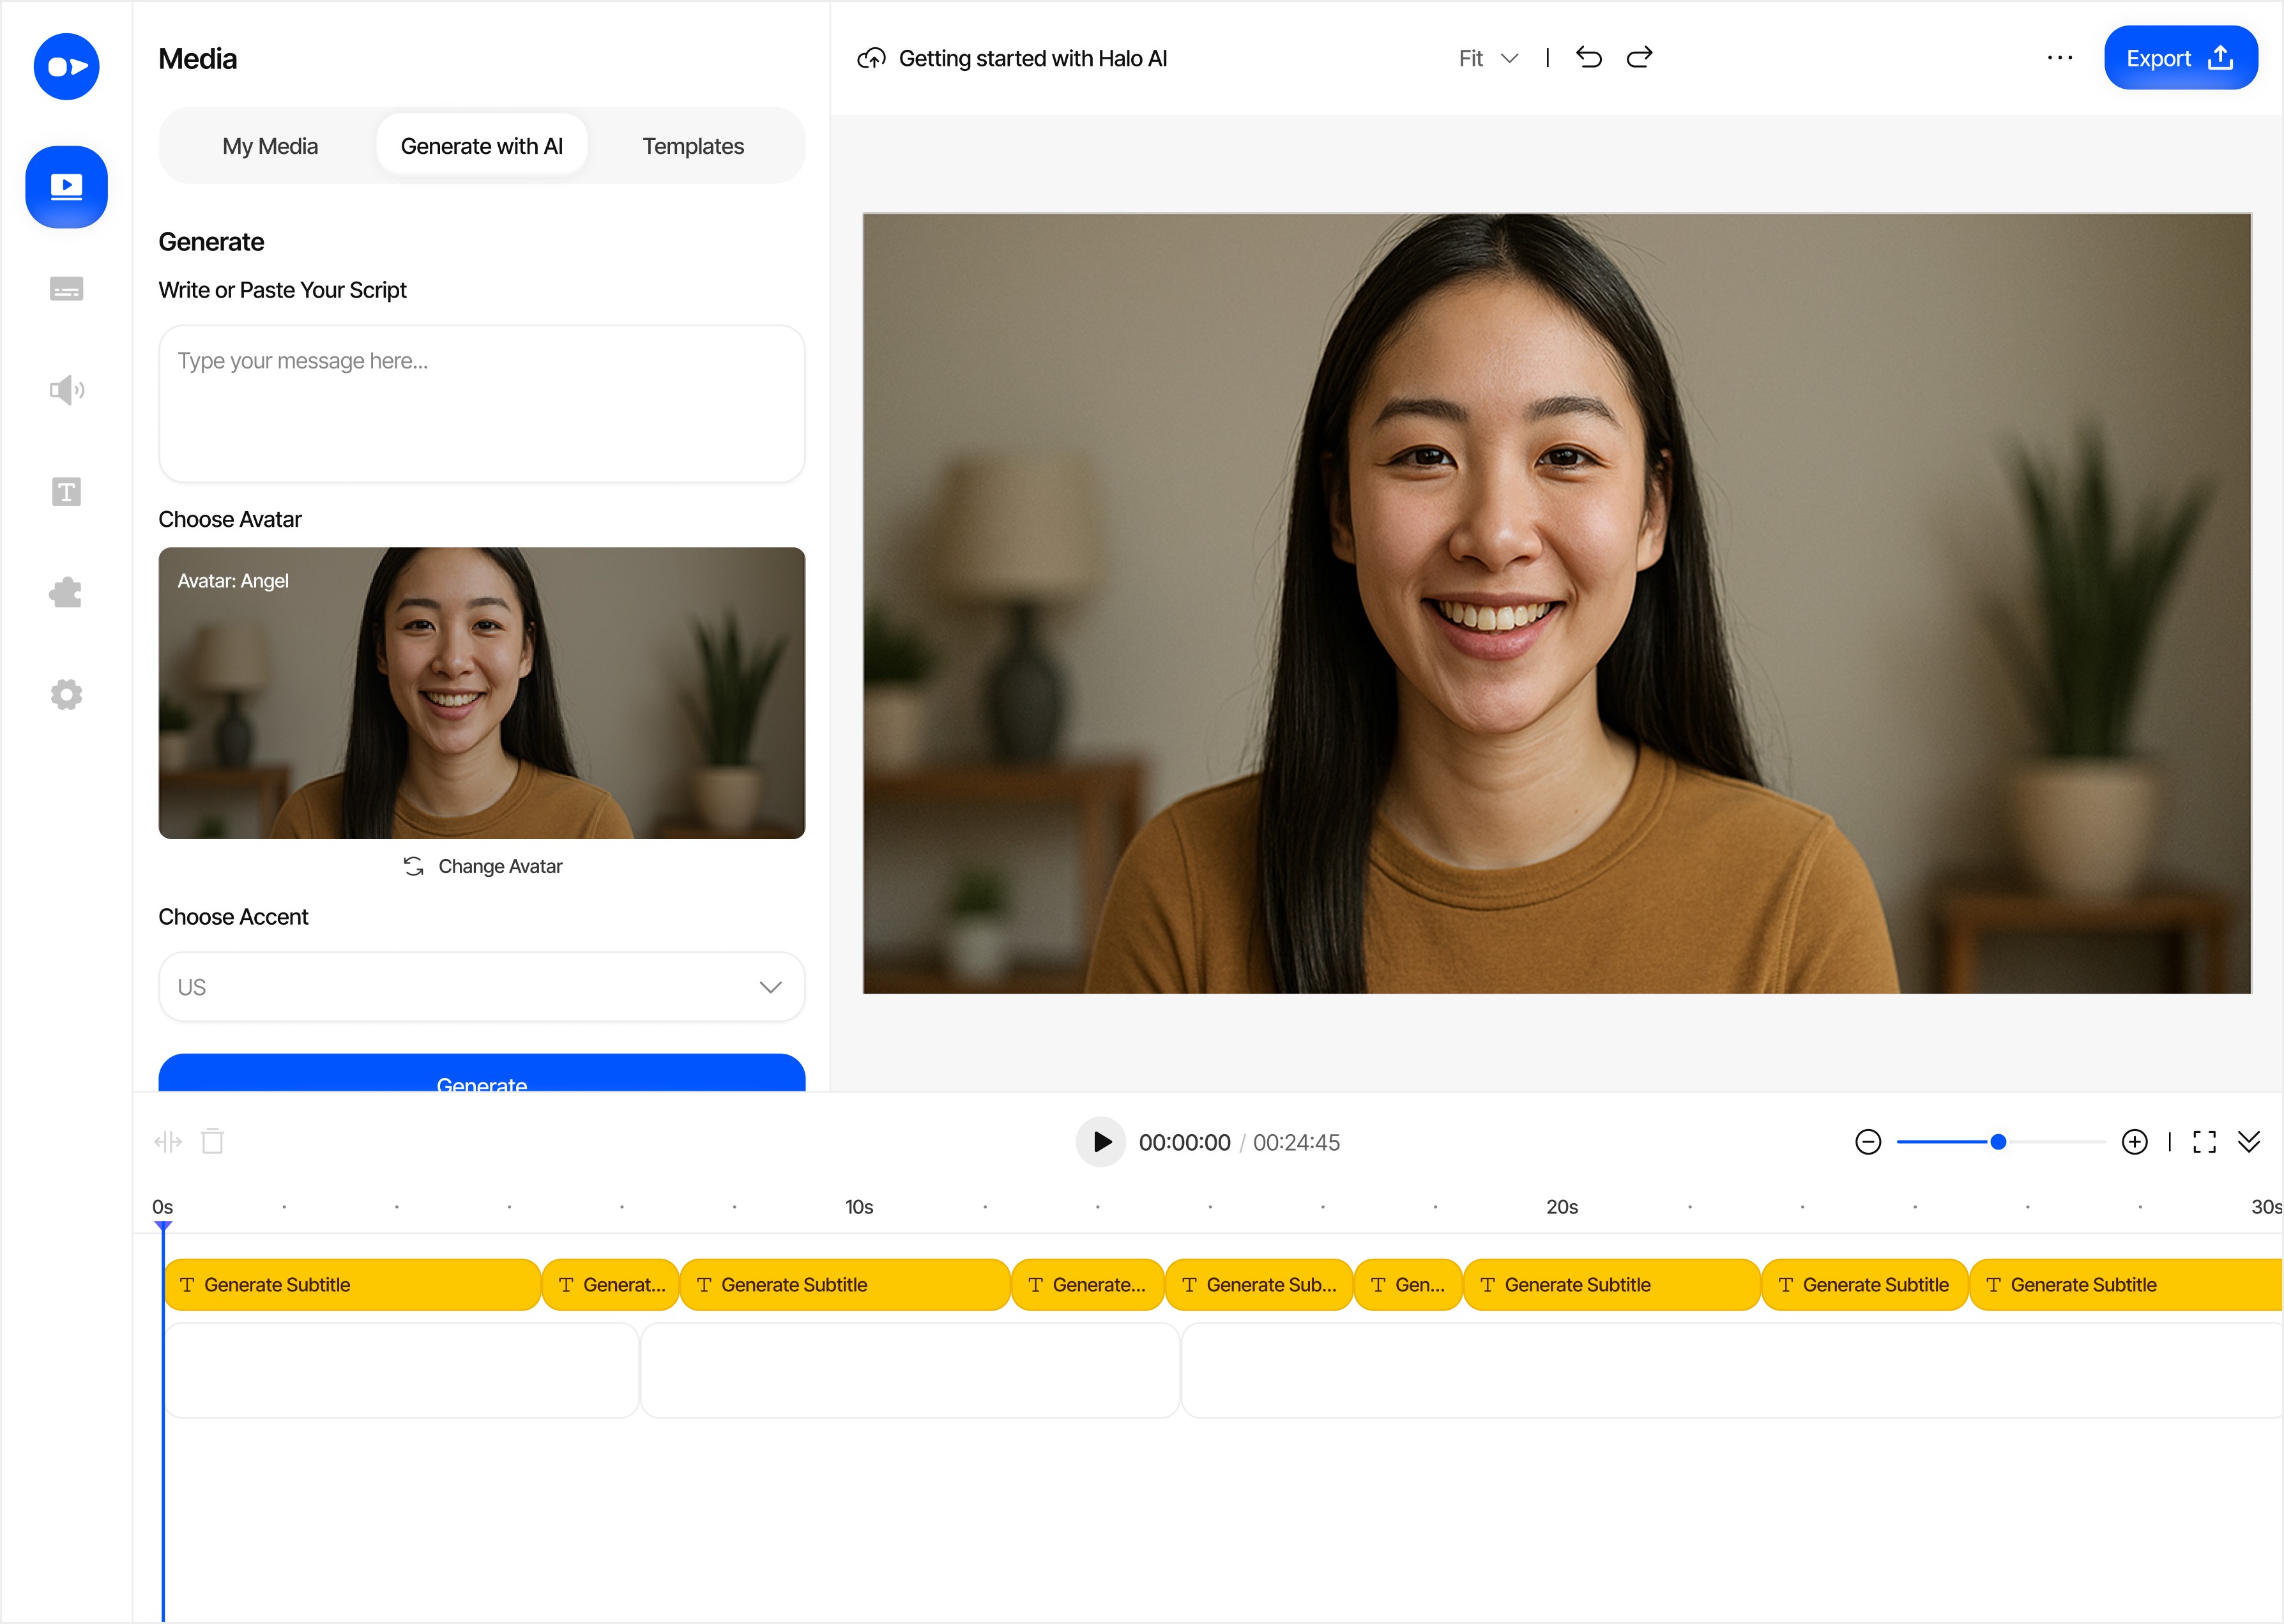Click the current time 00:00:00 display
Viewport: 2284px width, 1624px height.
point(1184,1142)
